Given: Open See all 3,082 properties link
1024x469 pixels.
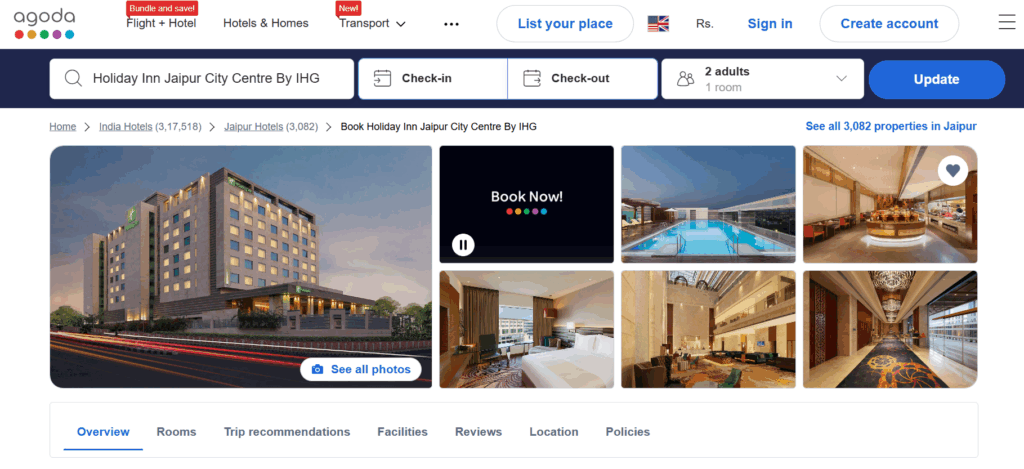Looking at the screenshot, I should 891,126.
